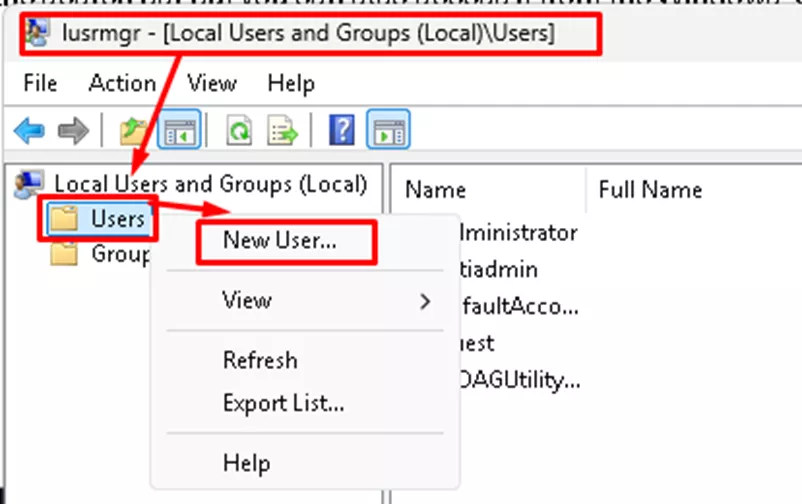Viewport: 802px width, 504px height.
Task: Select Local Users and Groups (Local) node
Action: [211, 184]
